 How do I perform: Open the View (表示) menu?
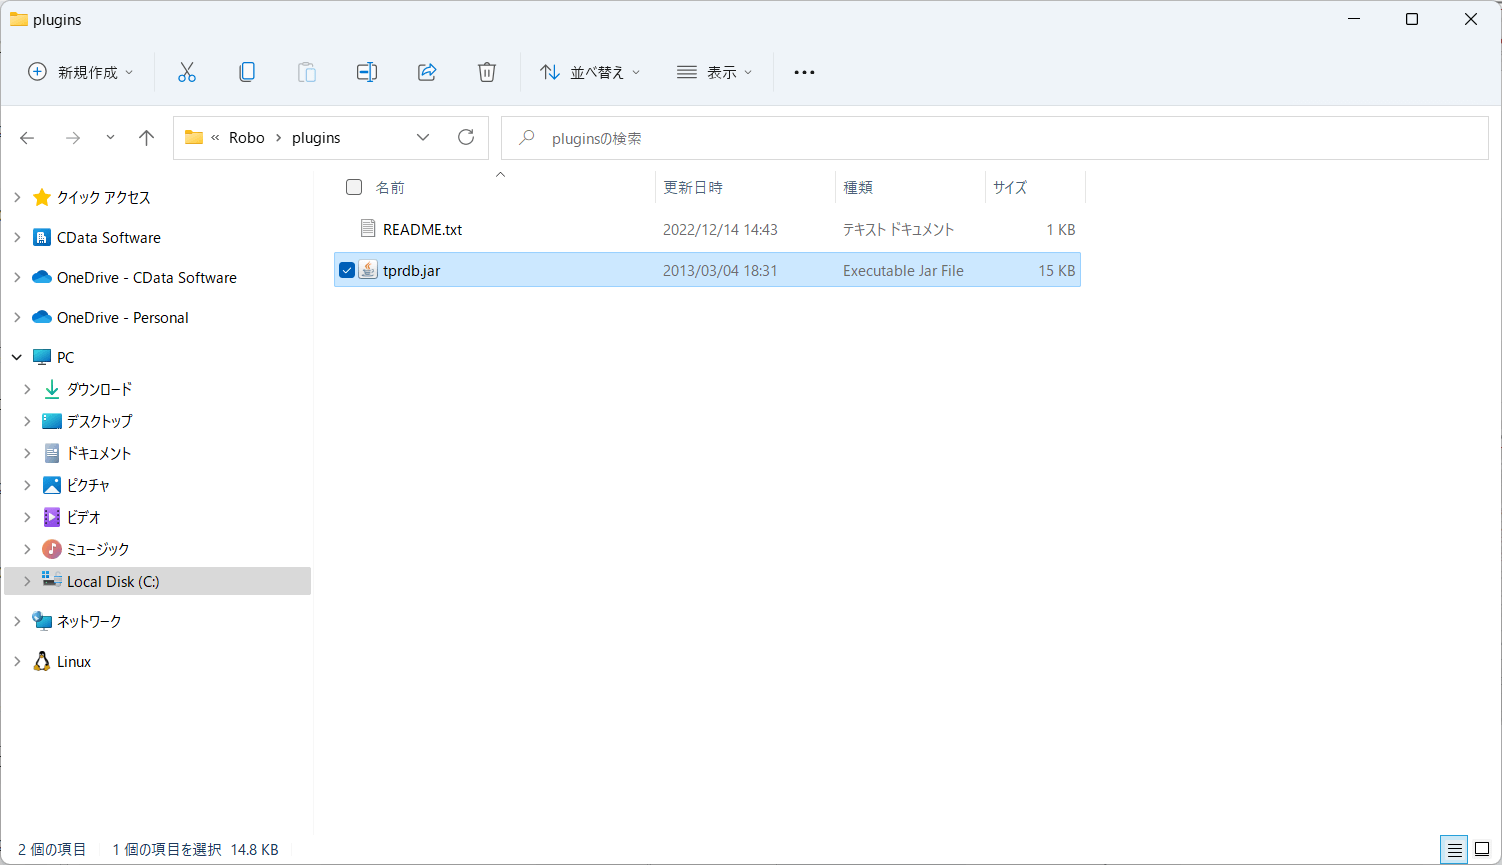coord(714,72)
